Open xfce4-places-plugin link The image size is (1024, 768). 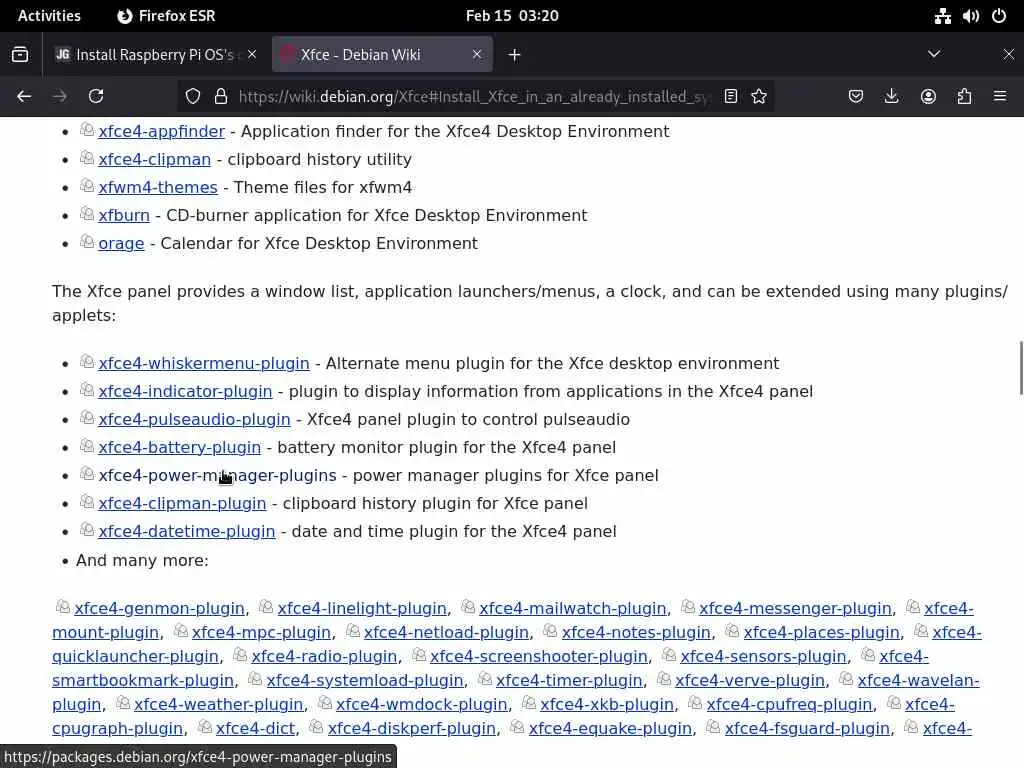pos(822,633)
